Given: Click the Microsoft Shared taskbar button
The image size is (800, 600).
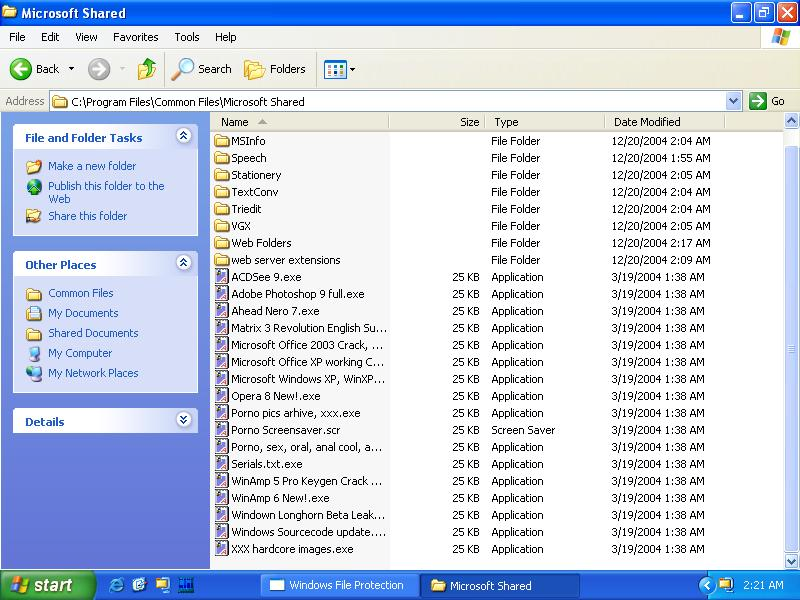Looking at the screenshot, I should [500, 585].
